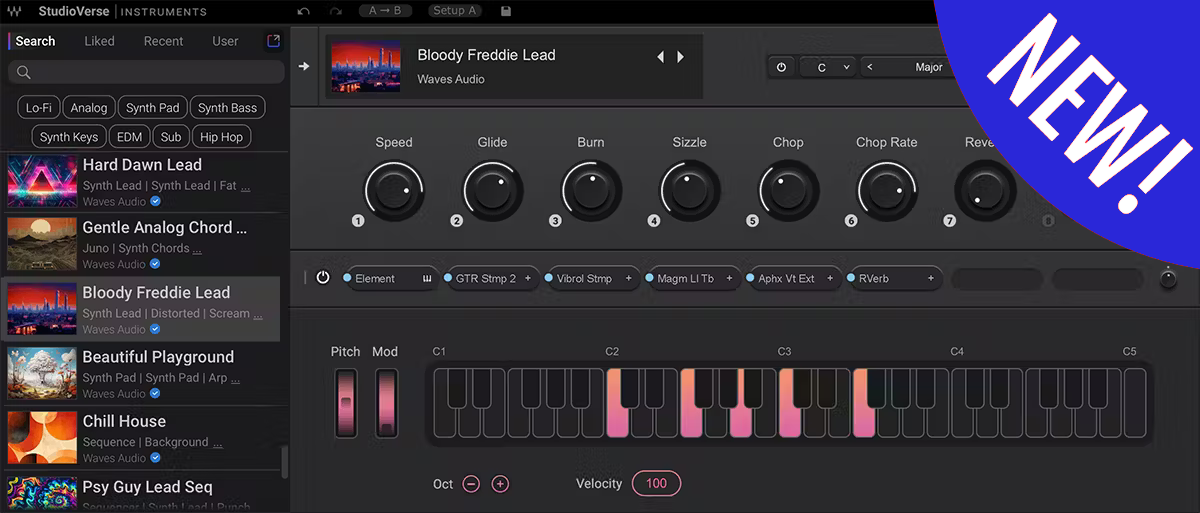Click the save floppy disk icon
Viewport: 1200px width, 513px height.
click(506, 11)
